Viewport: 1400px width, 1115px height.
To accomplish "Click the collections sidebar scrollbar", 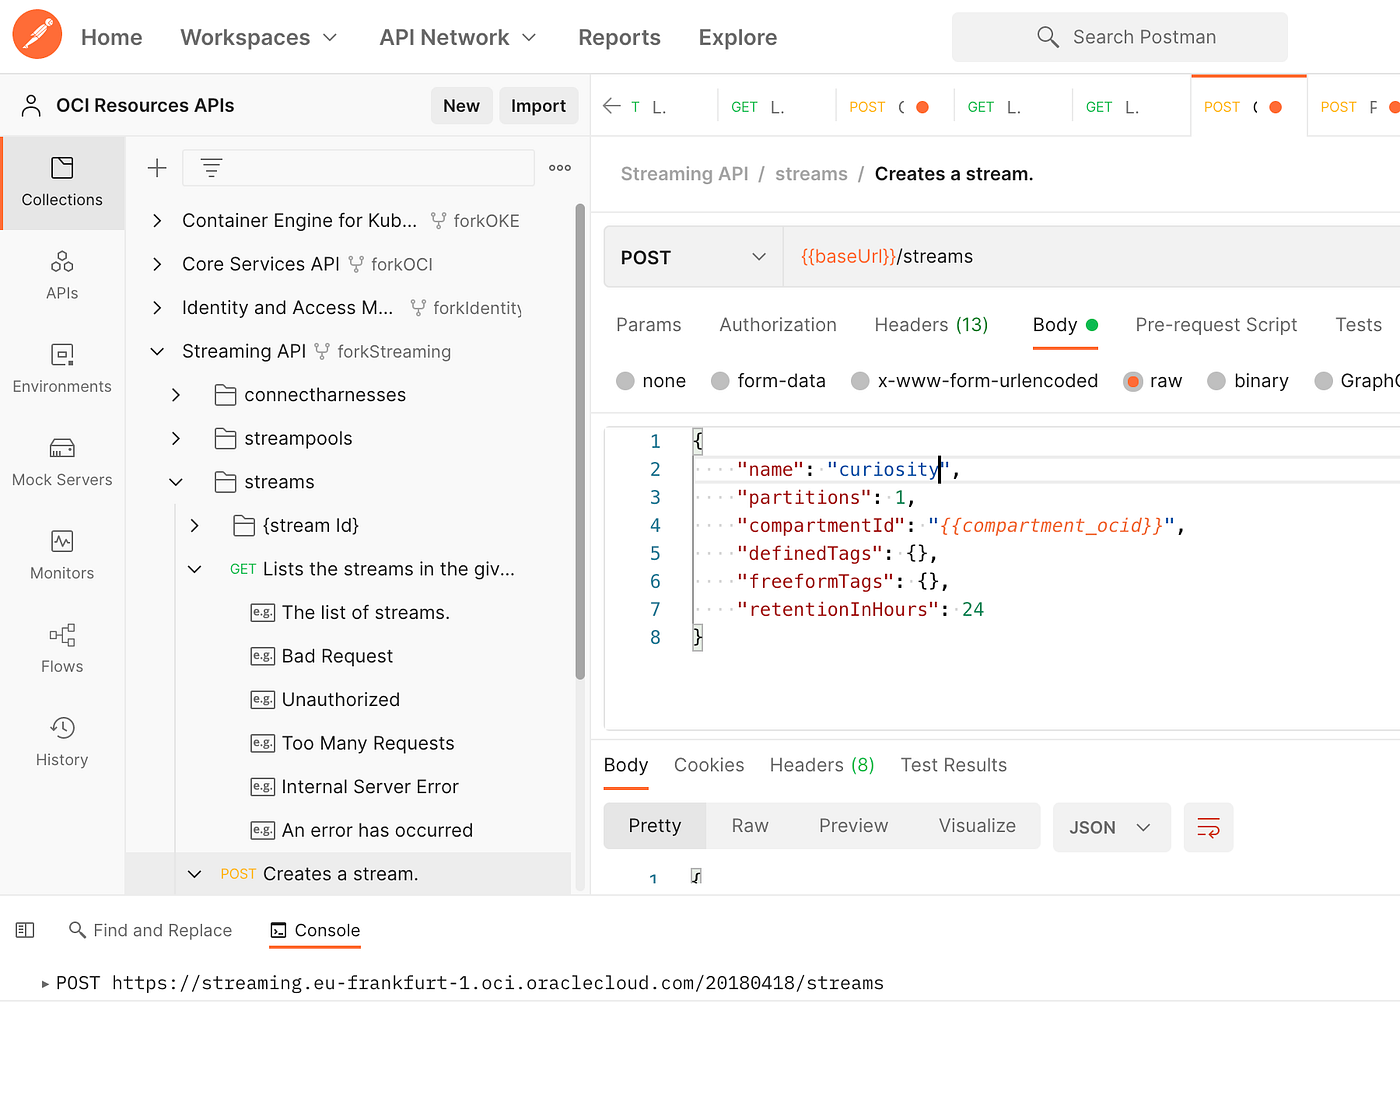I will click(x=580, y=442).
